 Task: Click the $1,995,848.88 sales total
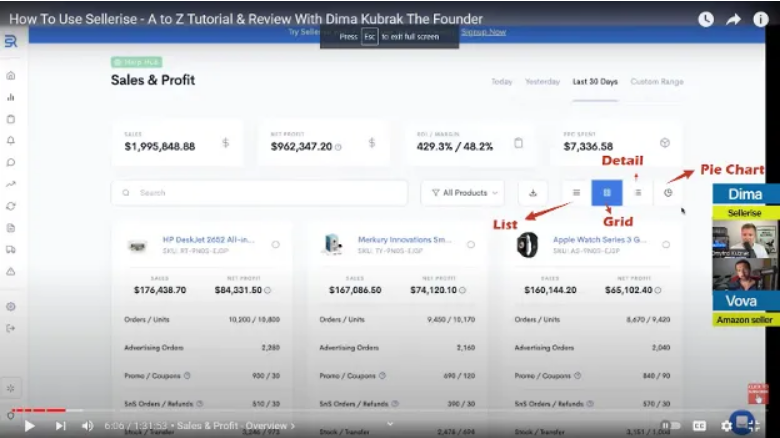[x=160, y=146]
